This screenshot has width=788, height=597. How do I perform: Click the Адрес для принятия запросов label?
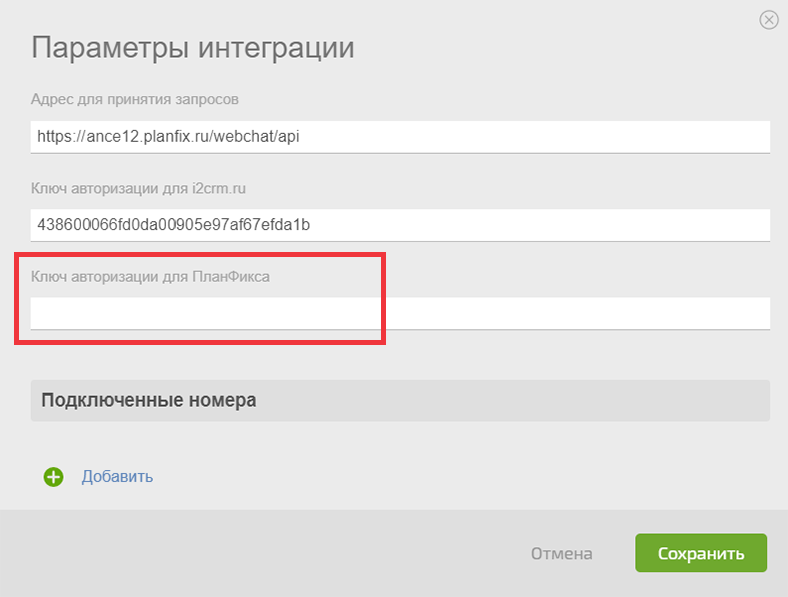pyautogui.click(x=135, y=100)
